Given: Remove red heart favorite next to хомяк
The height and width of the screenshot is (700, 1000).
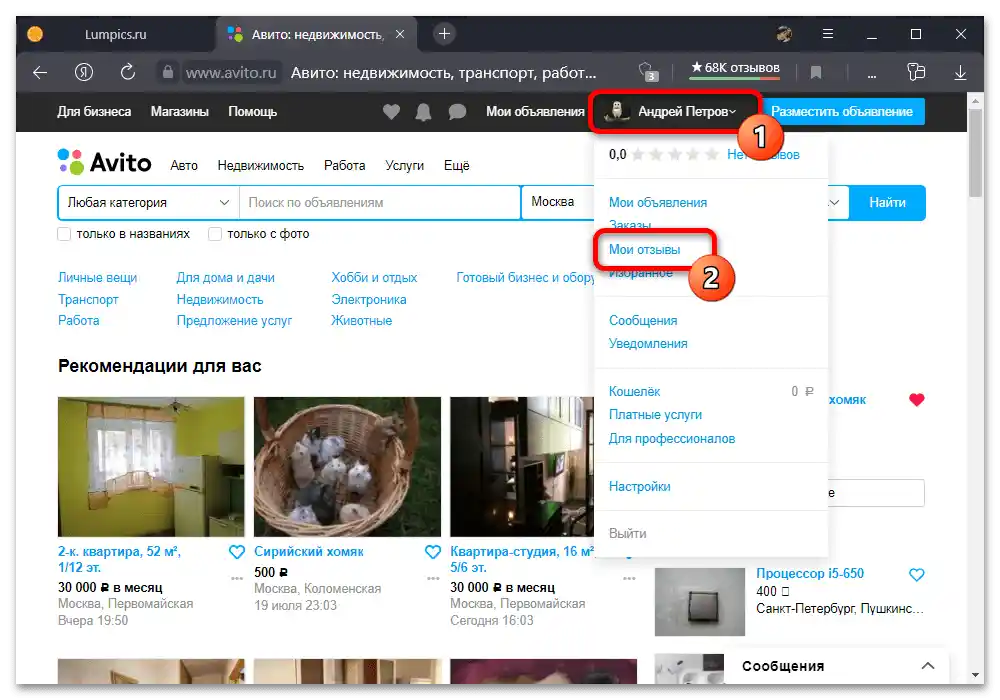Looking at the screenshot, I should pyautogui.click(x=916, y=400).
